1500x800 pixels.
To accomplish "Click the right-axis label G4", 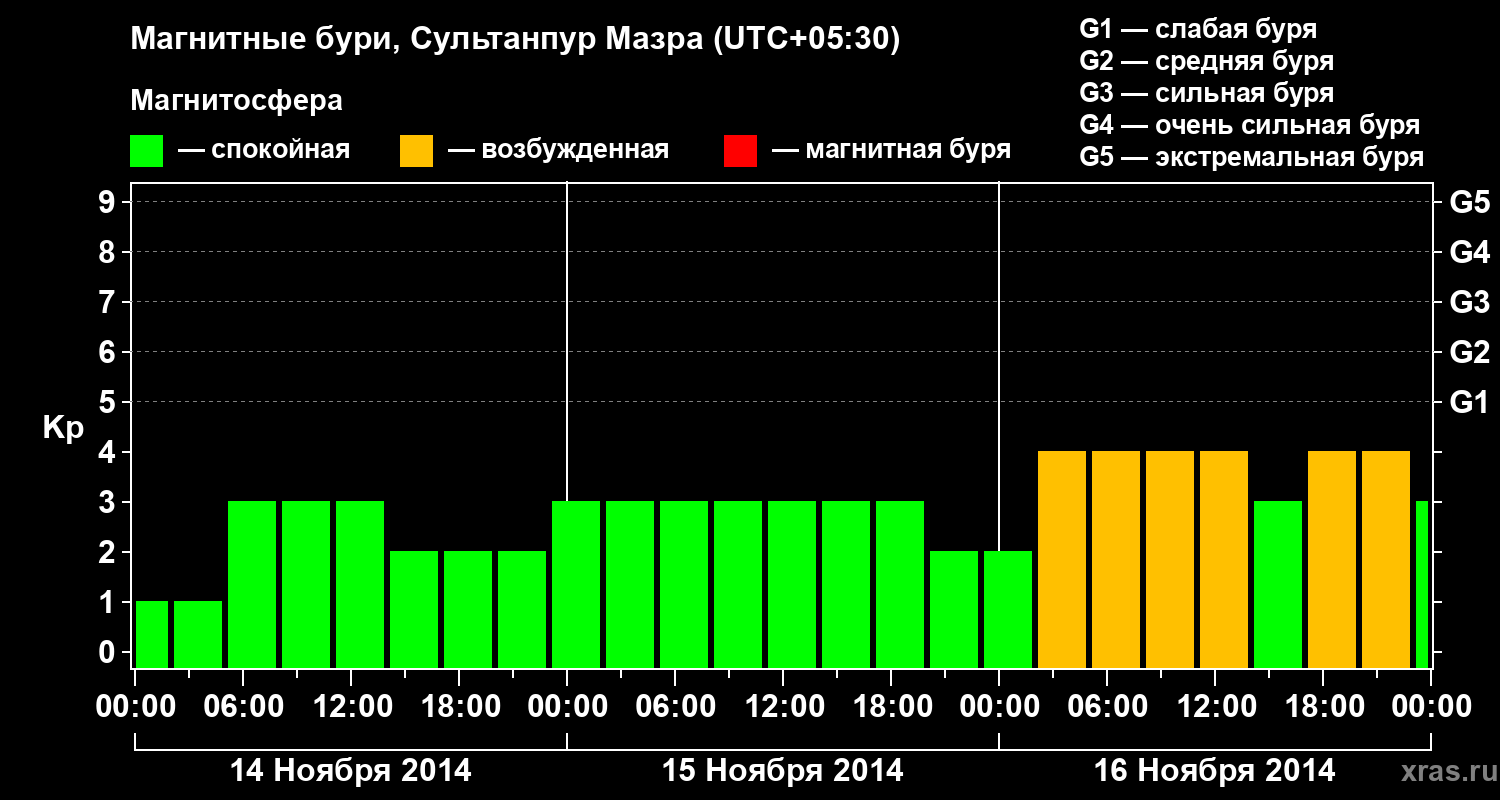I will [1470, 252].
